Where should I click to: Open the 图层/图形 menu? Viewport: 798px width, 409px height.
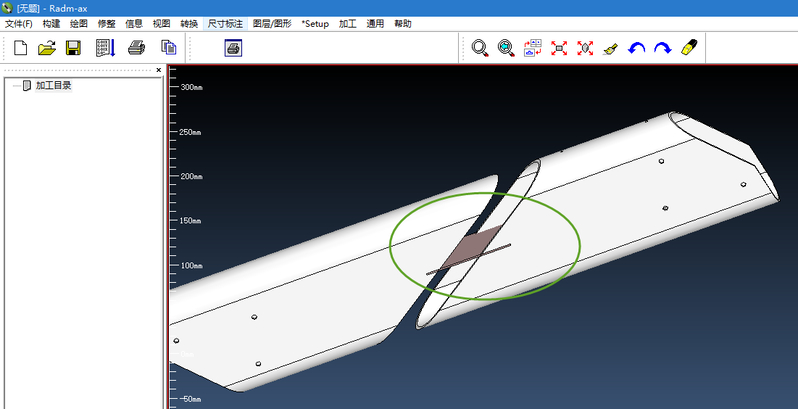tap(272, 23)
